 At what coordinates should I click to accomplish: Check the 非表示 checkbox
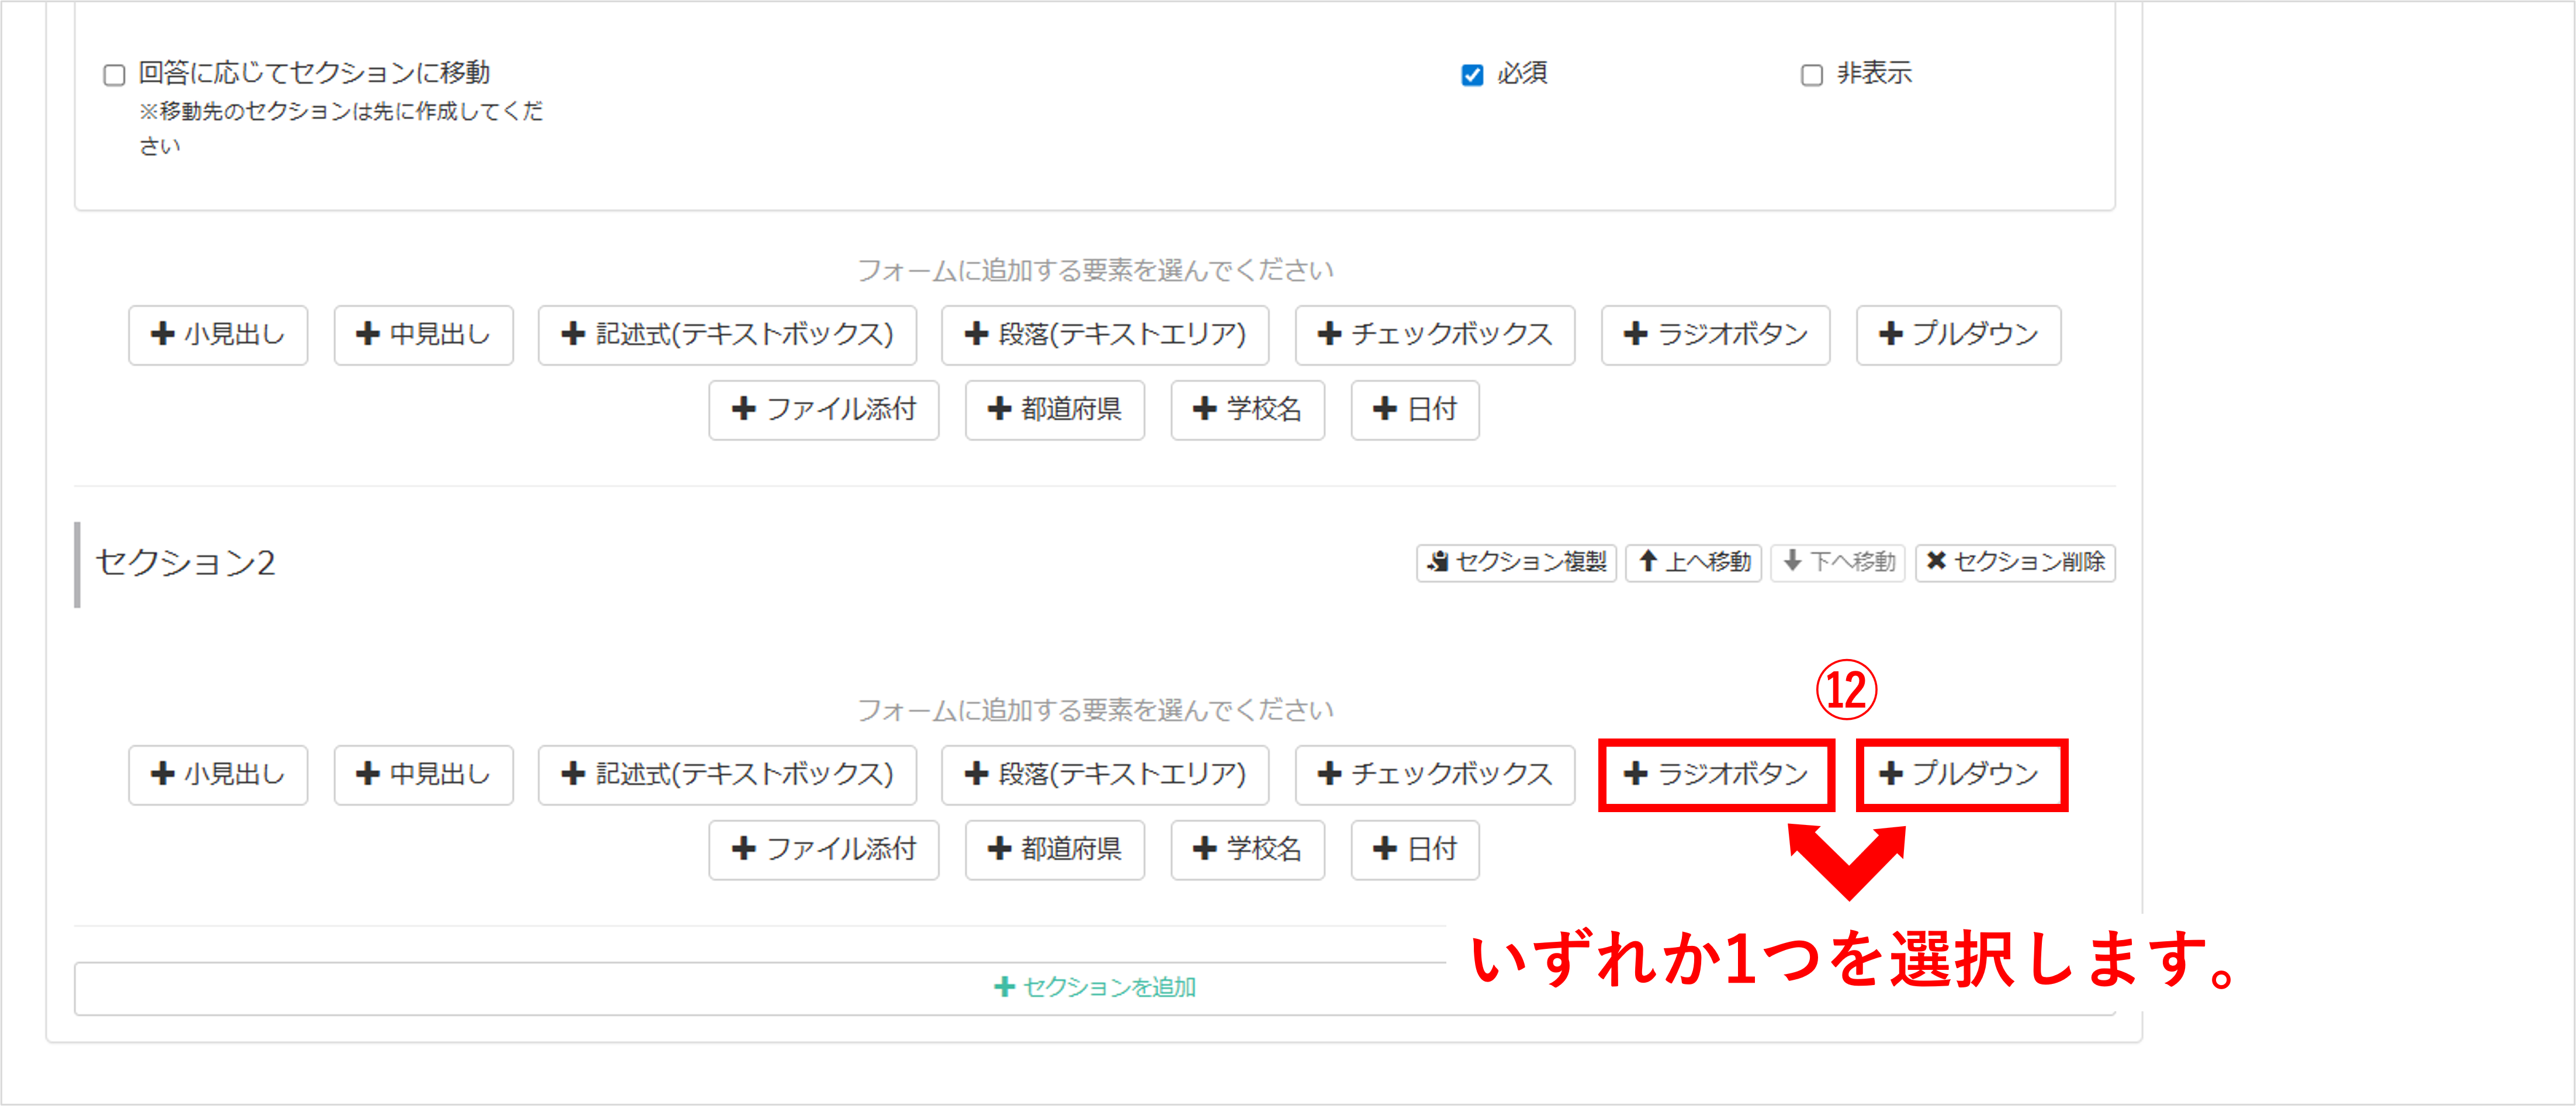click(x=1811, y=75)
